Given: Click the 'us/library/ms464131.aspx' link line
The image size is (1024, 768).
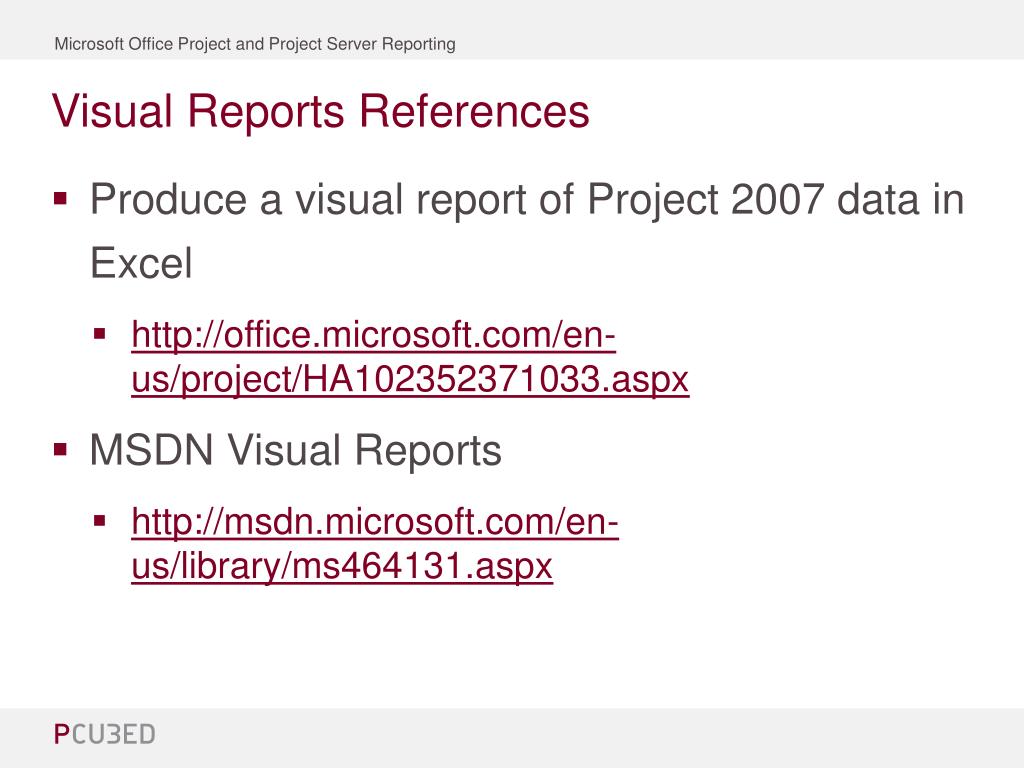Looking at the screenshot, I should pos(342,565).
